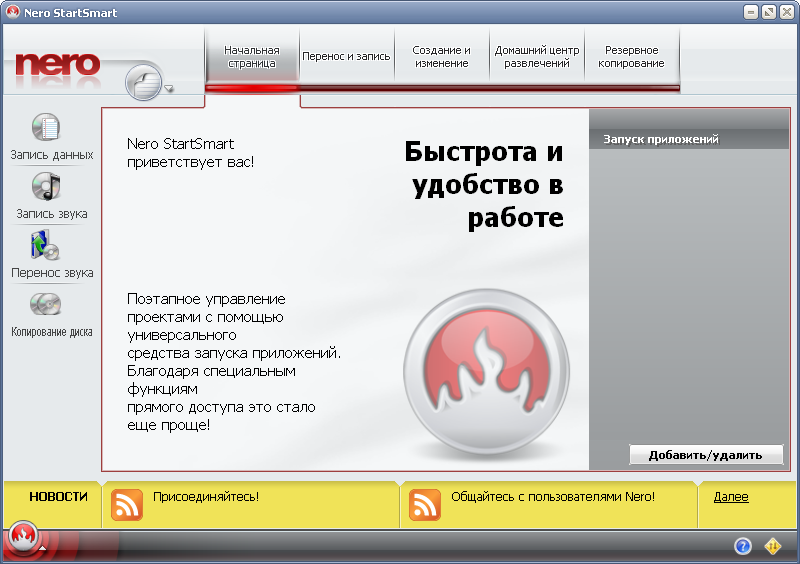The image size is (800, 564).
Task: Start the Перенос звука icon
Action: click(45, 245)
